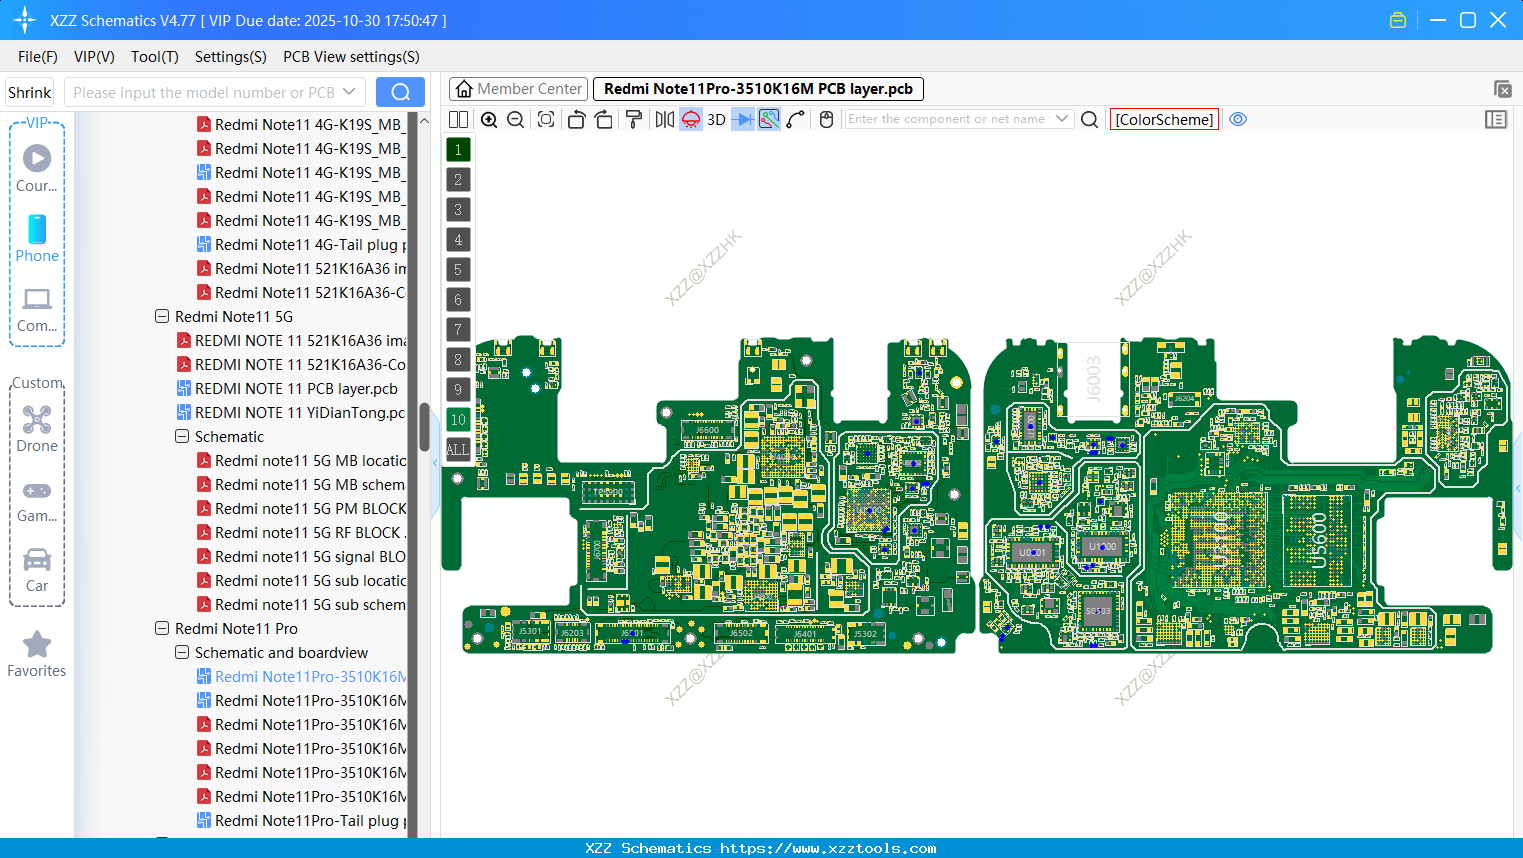
Task: Collapse the Schematic and boardview folder
Action: [x=182, y=652]
